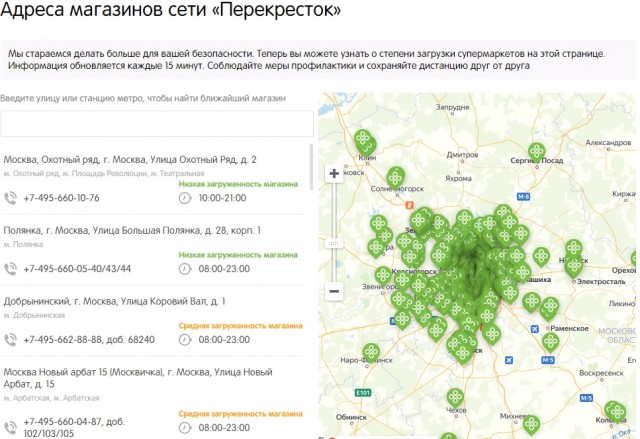Viewport: 640px width, 439px height.
Task: Focus the street or metro search field
Action: pyautogui.click(x=157, y=124)
